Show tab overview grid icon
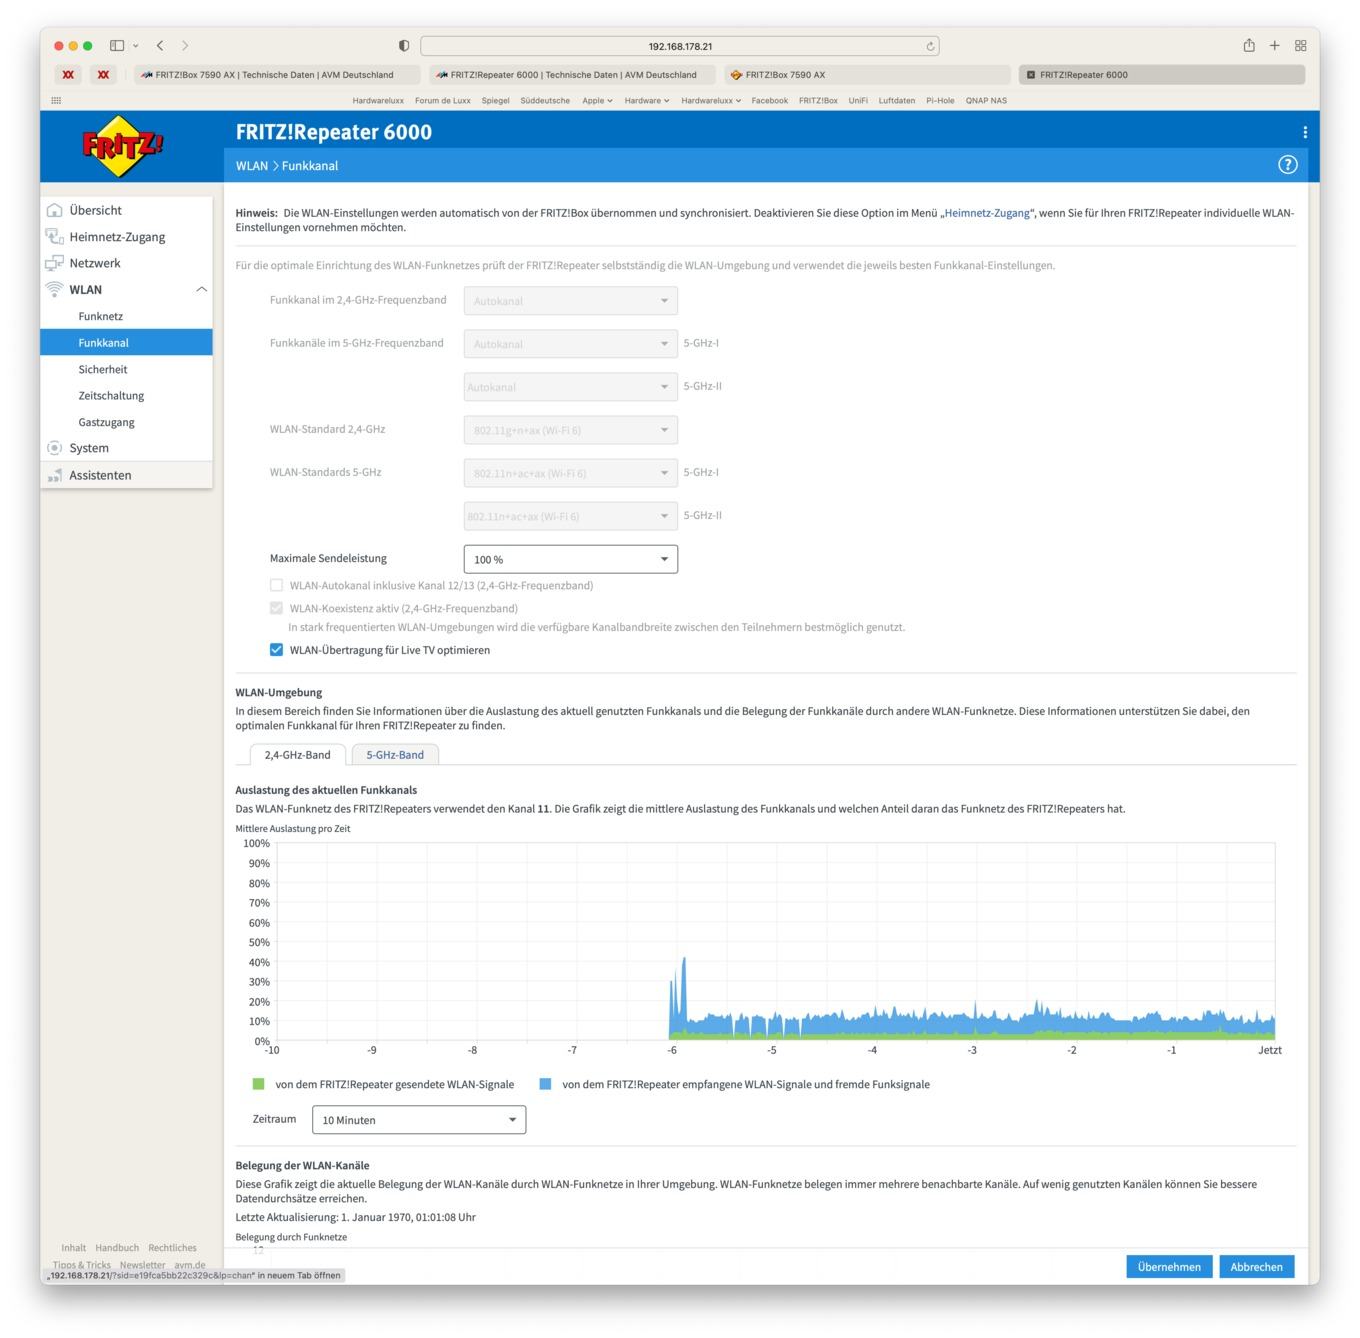This screenshot has height=1338, width=1360. pos(1301,45)
